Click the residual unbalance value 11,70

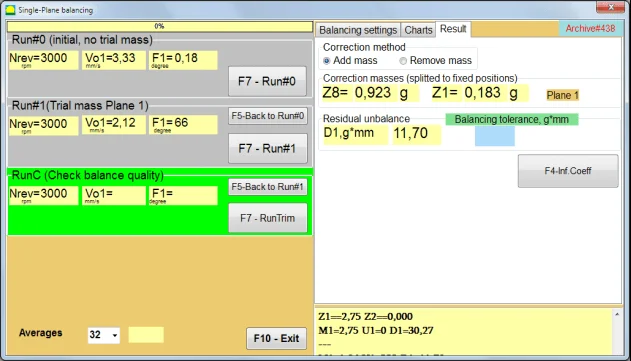click(417, 134)
